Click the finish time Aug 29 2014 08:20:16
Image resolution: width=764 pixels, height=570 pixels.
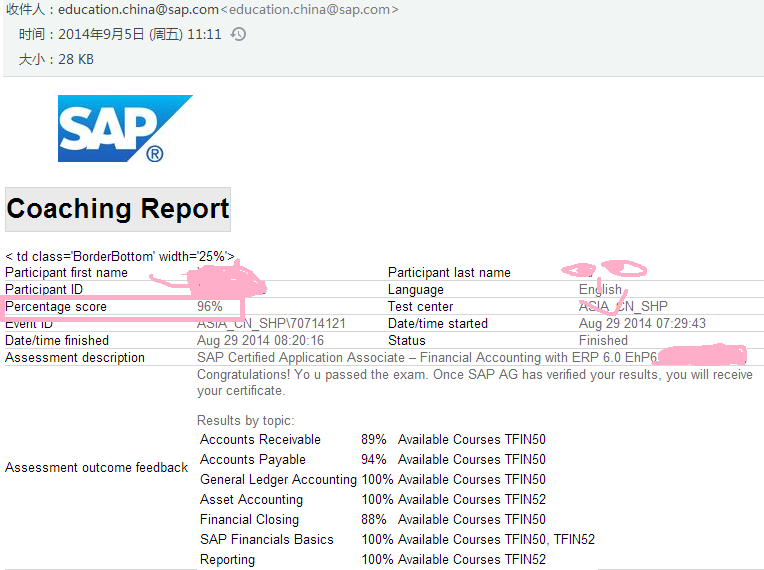point(260,341)
